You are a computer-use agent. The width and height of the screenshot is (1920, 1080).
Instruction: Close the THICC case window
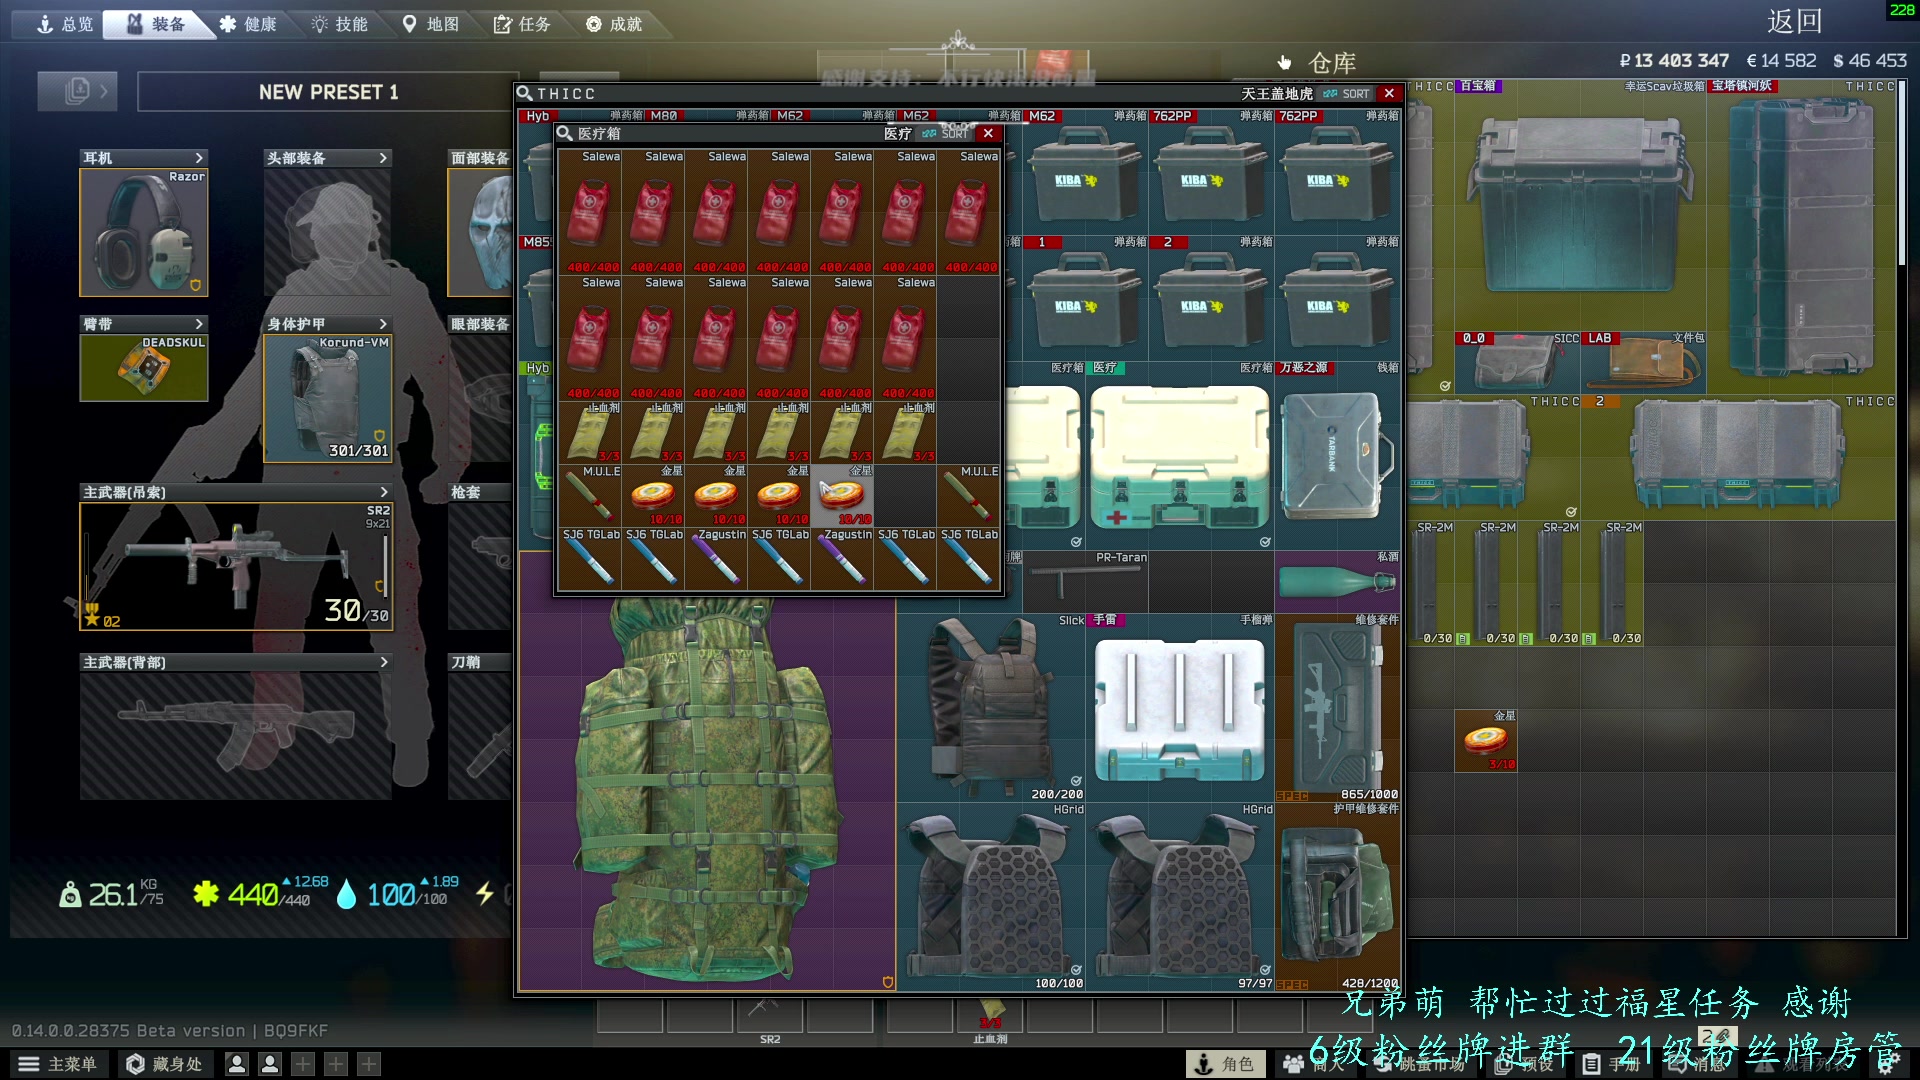[1389, 93]
